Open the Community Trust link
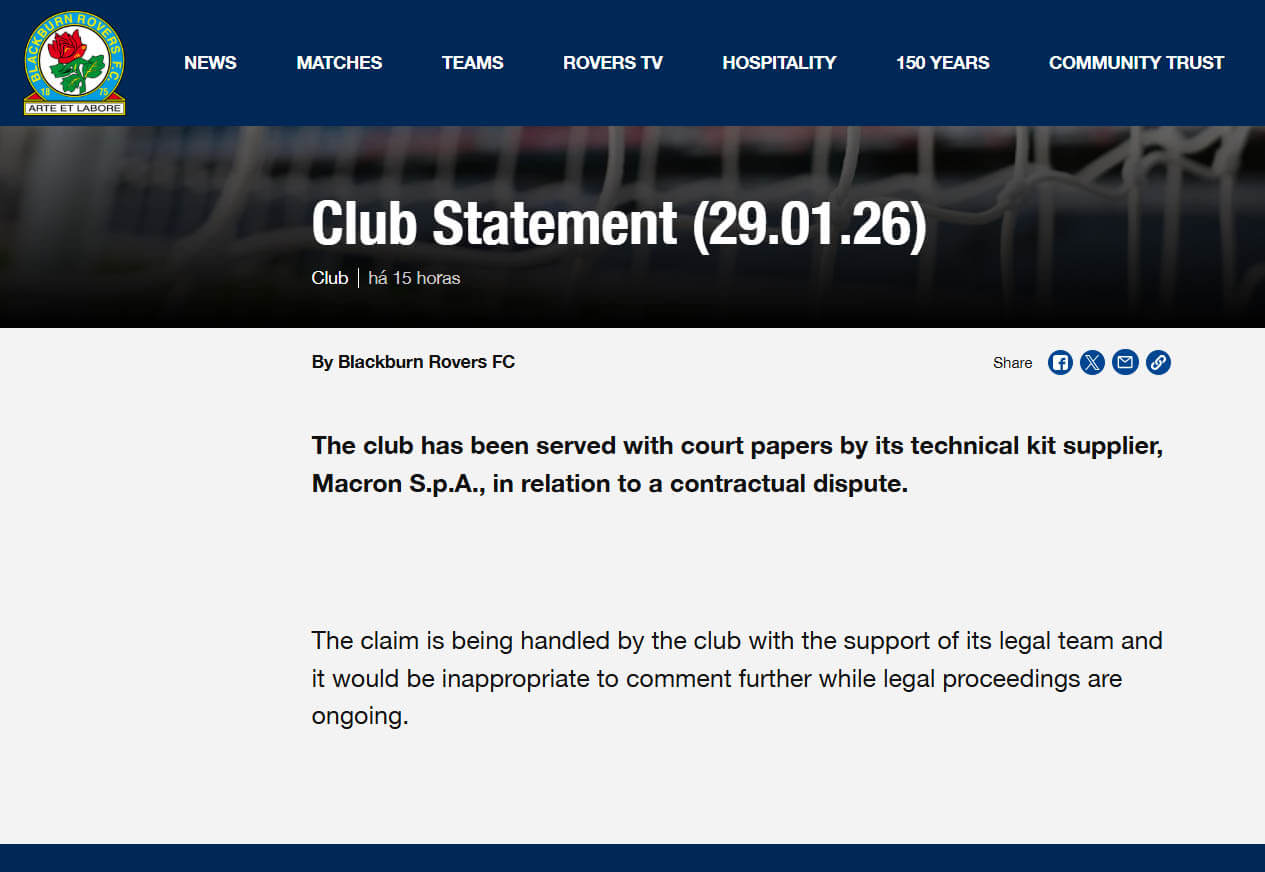The width and height of the screenshot is (1265, 872). point(1136,63)
